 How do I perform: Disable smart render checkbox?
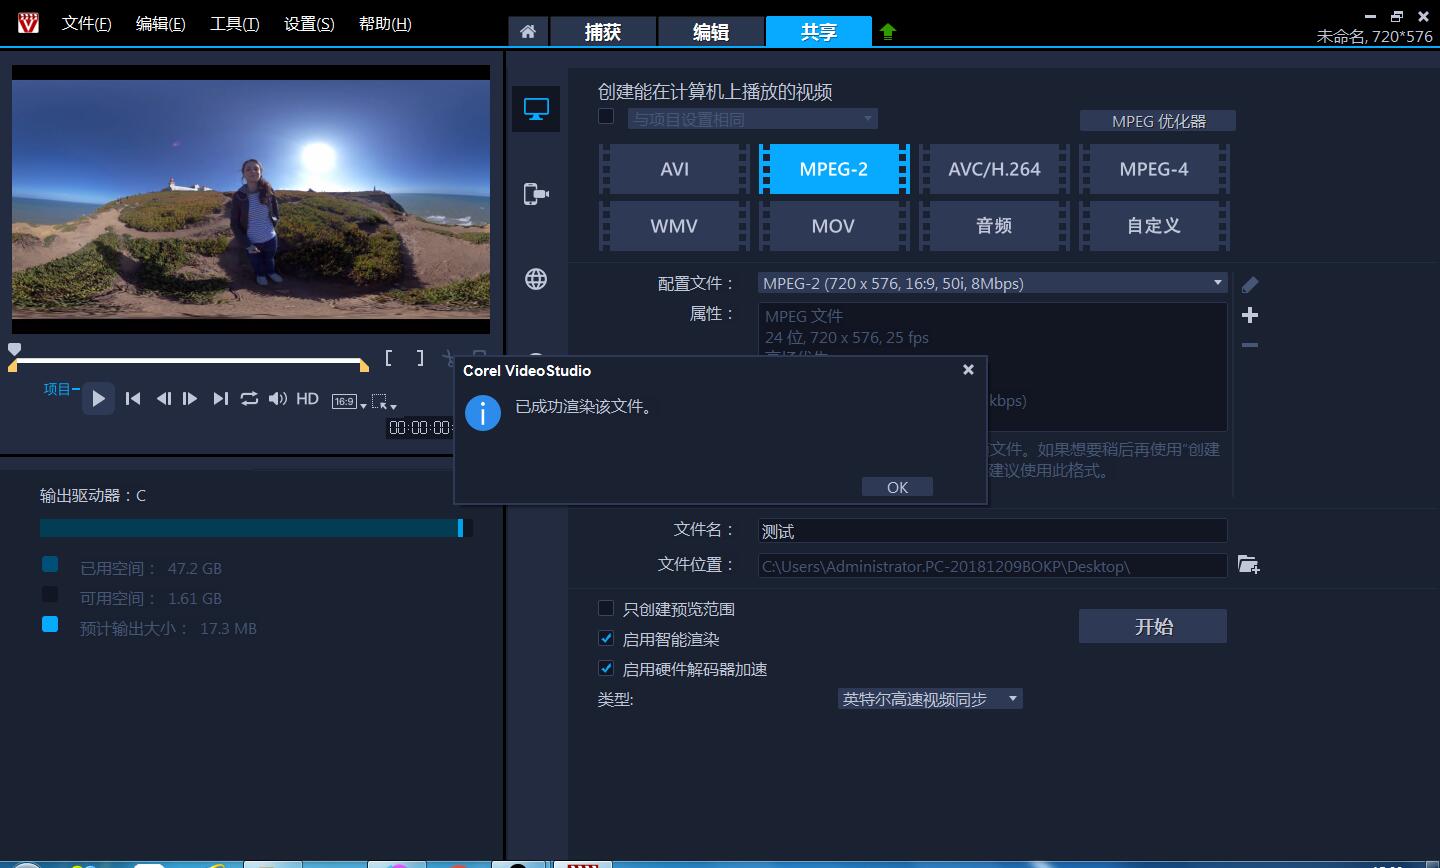click(x=606, y=638)
